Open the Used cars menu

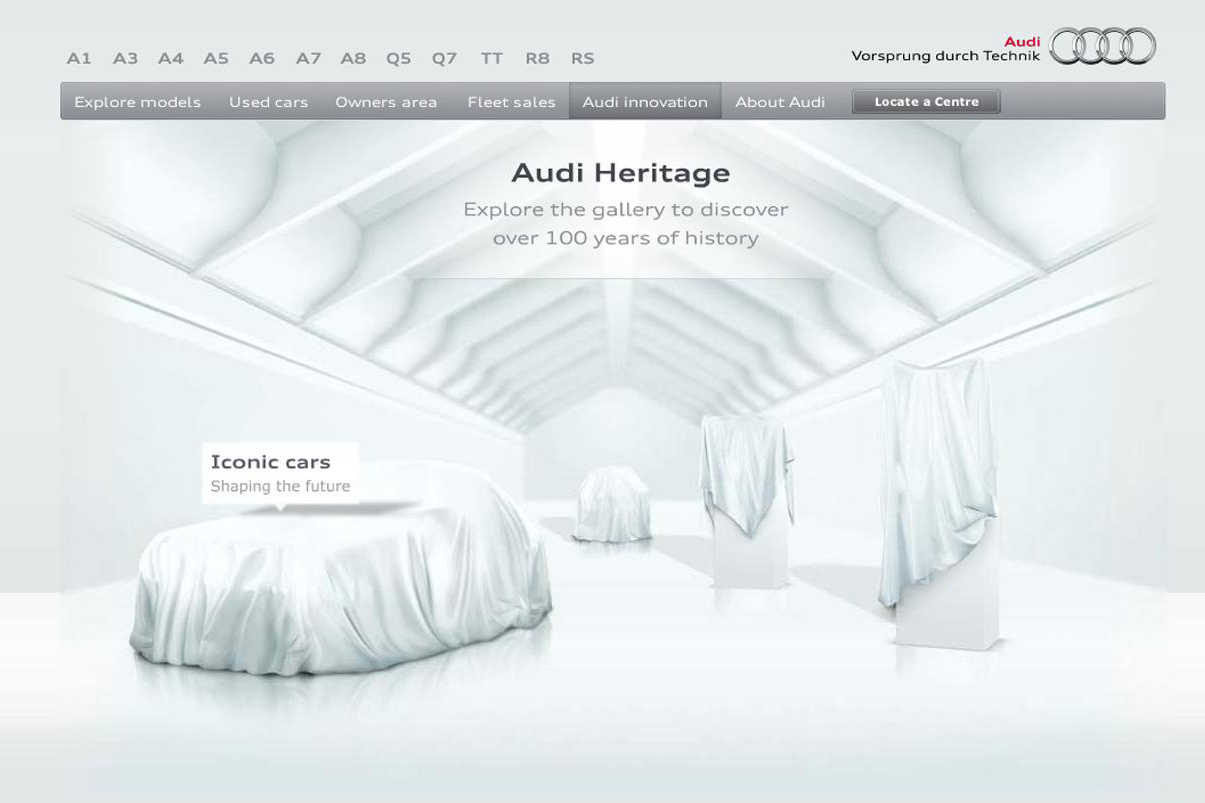tap(268, 102)
